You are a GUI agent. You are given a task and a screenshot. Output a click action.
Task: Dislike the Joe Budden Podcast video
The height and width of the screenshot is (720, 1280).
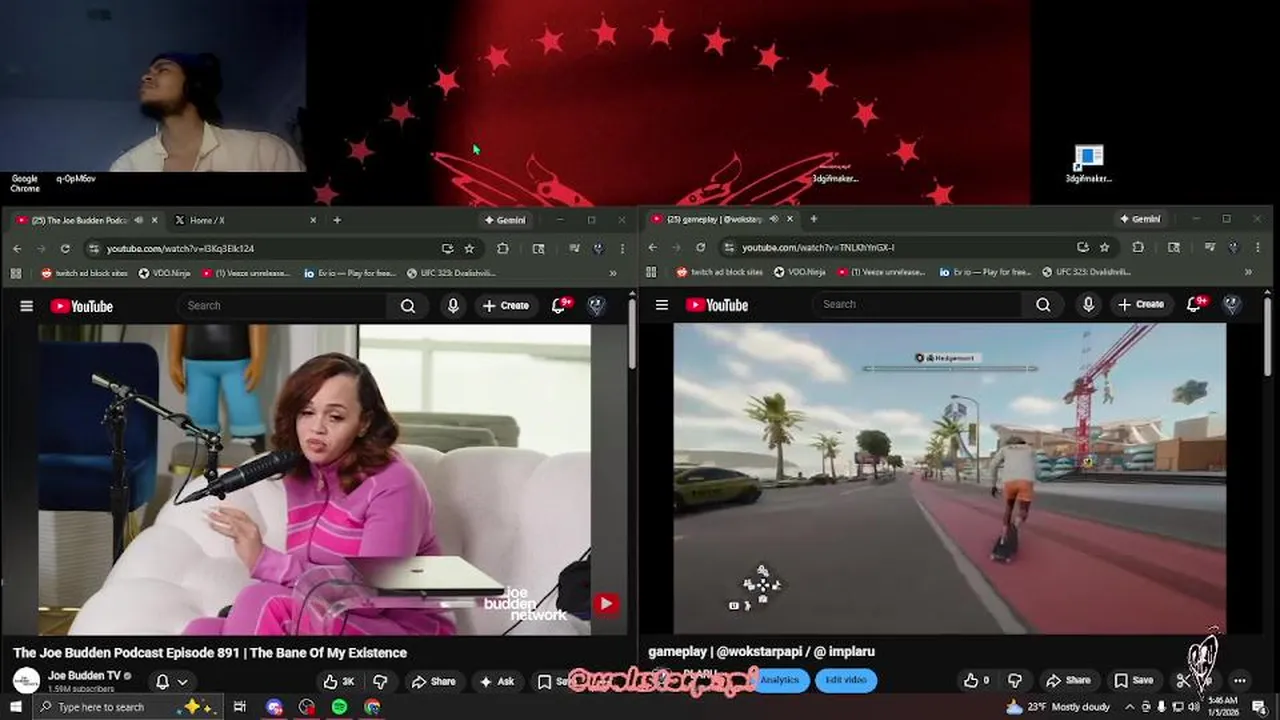[380, 681]
